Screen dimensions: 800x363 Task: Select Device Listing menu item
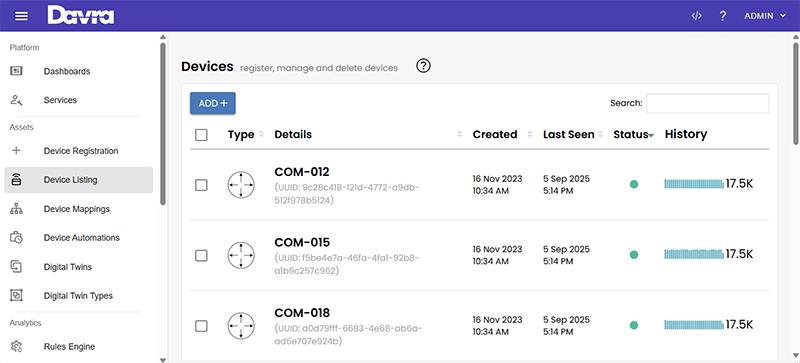pyautogui.click(x=79, y=180)
